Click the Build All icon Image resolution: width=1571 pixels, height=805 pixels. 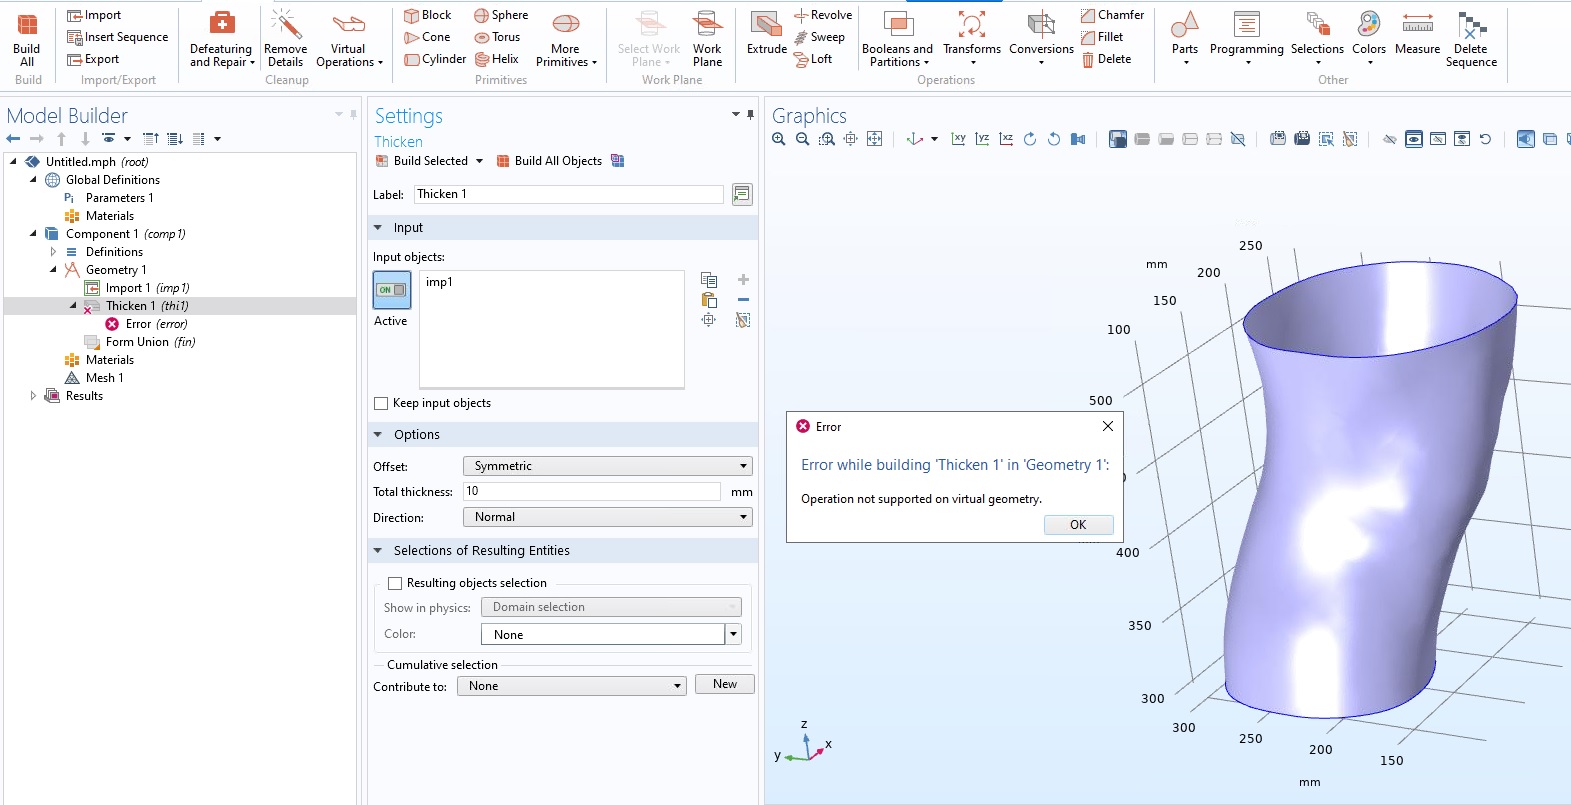pos(27,38)
